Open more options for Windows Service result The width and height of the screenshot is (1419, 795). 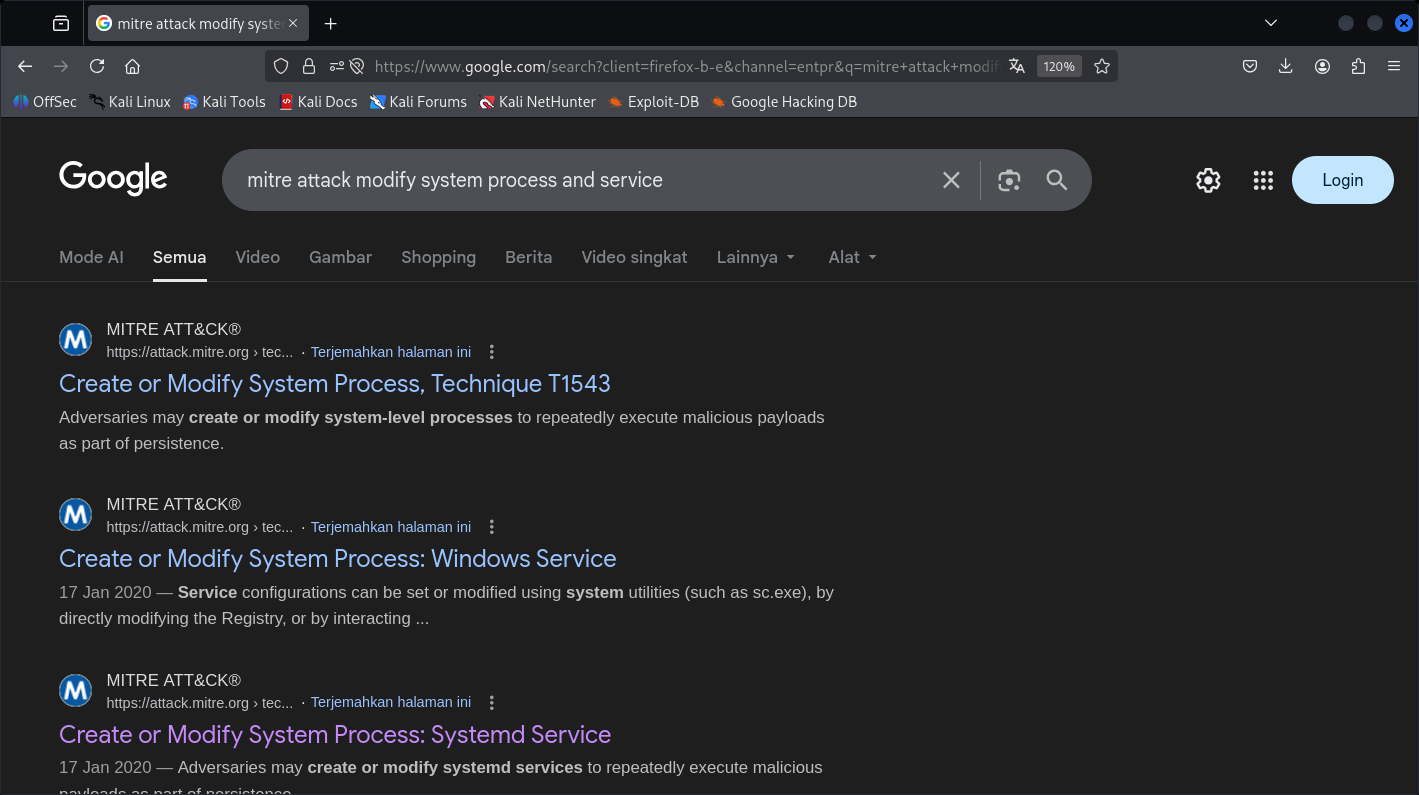point(491,527)
